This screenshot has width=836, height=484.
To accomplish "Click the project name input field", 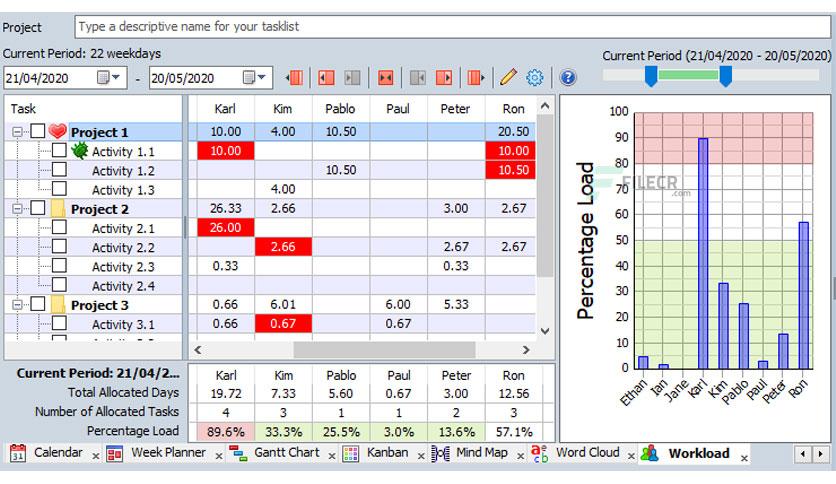I will pyautogui.click(x=453, y=27).
